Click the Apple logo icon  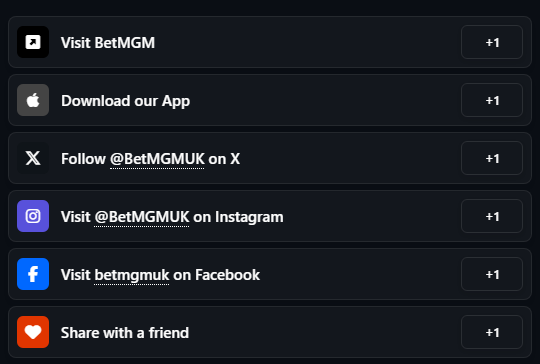33,100
